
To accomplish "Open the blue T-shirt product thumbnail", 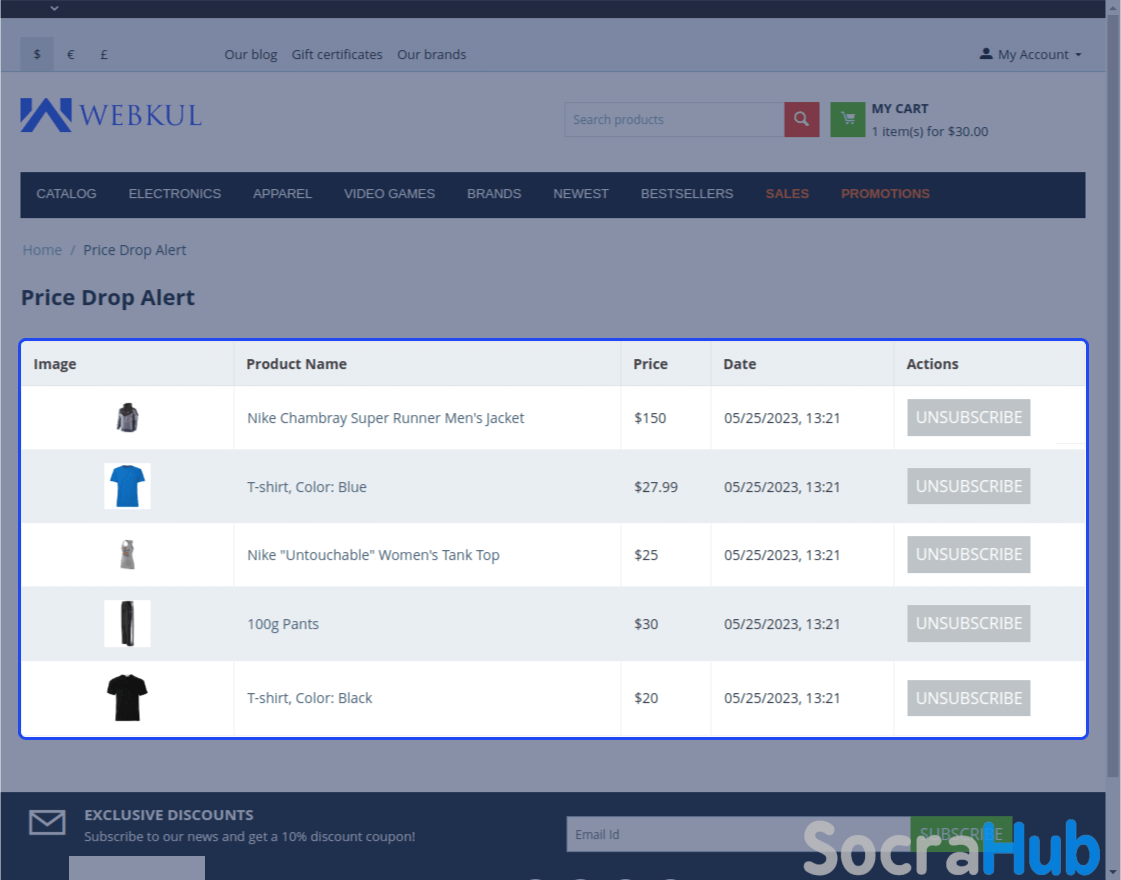I will pos(127,486).
